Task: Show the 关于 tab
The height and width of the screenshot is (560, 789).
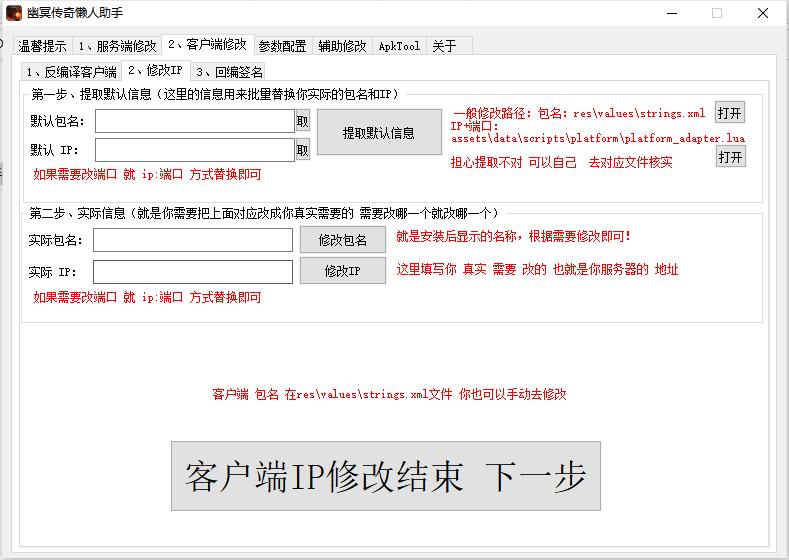Action: click(444, 46)
